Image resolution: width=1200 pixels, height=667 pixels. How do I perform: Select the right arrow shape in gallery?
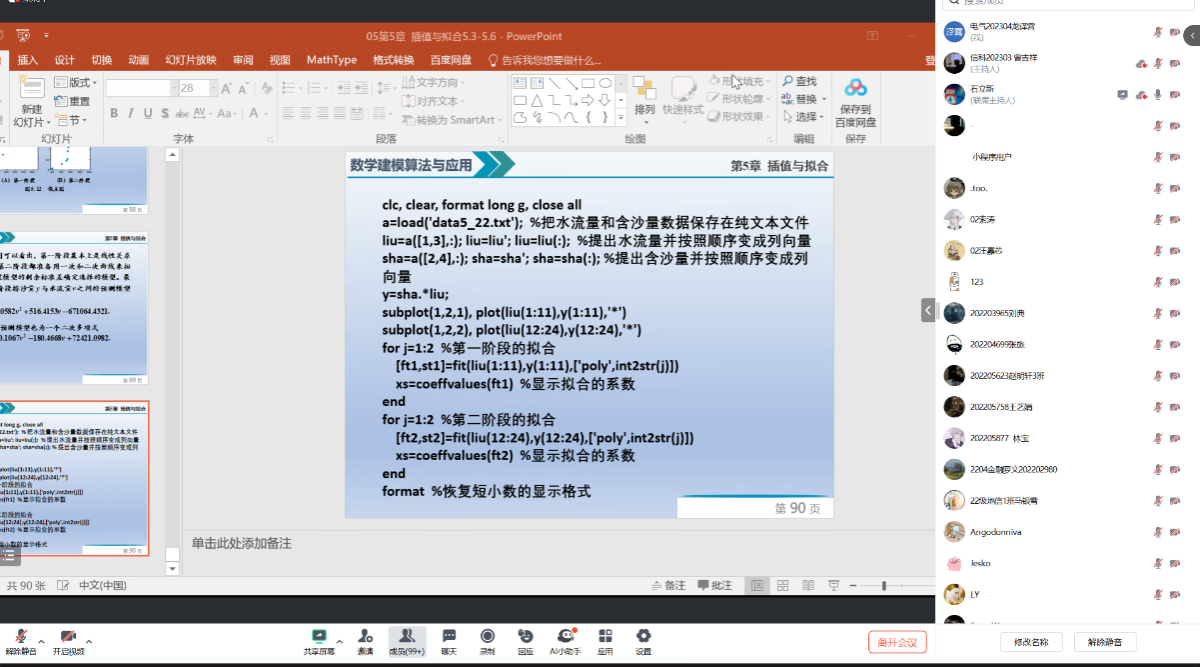coord(589,101)
